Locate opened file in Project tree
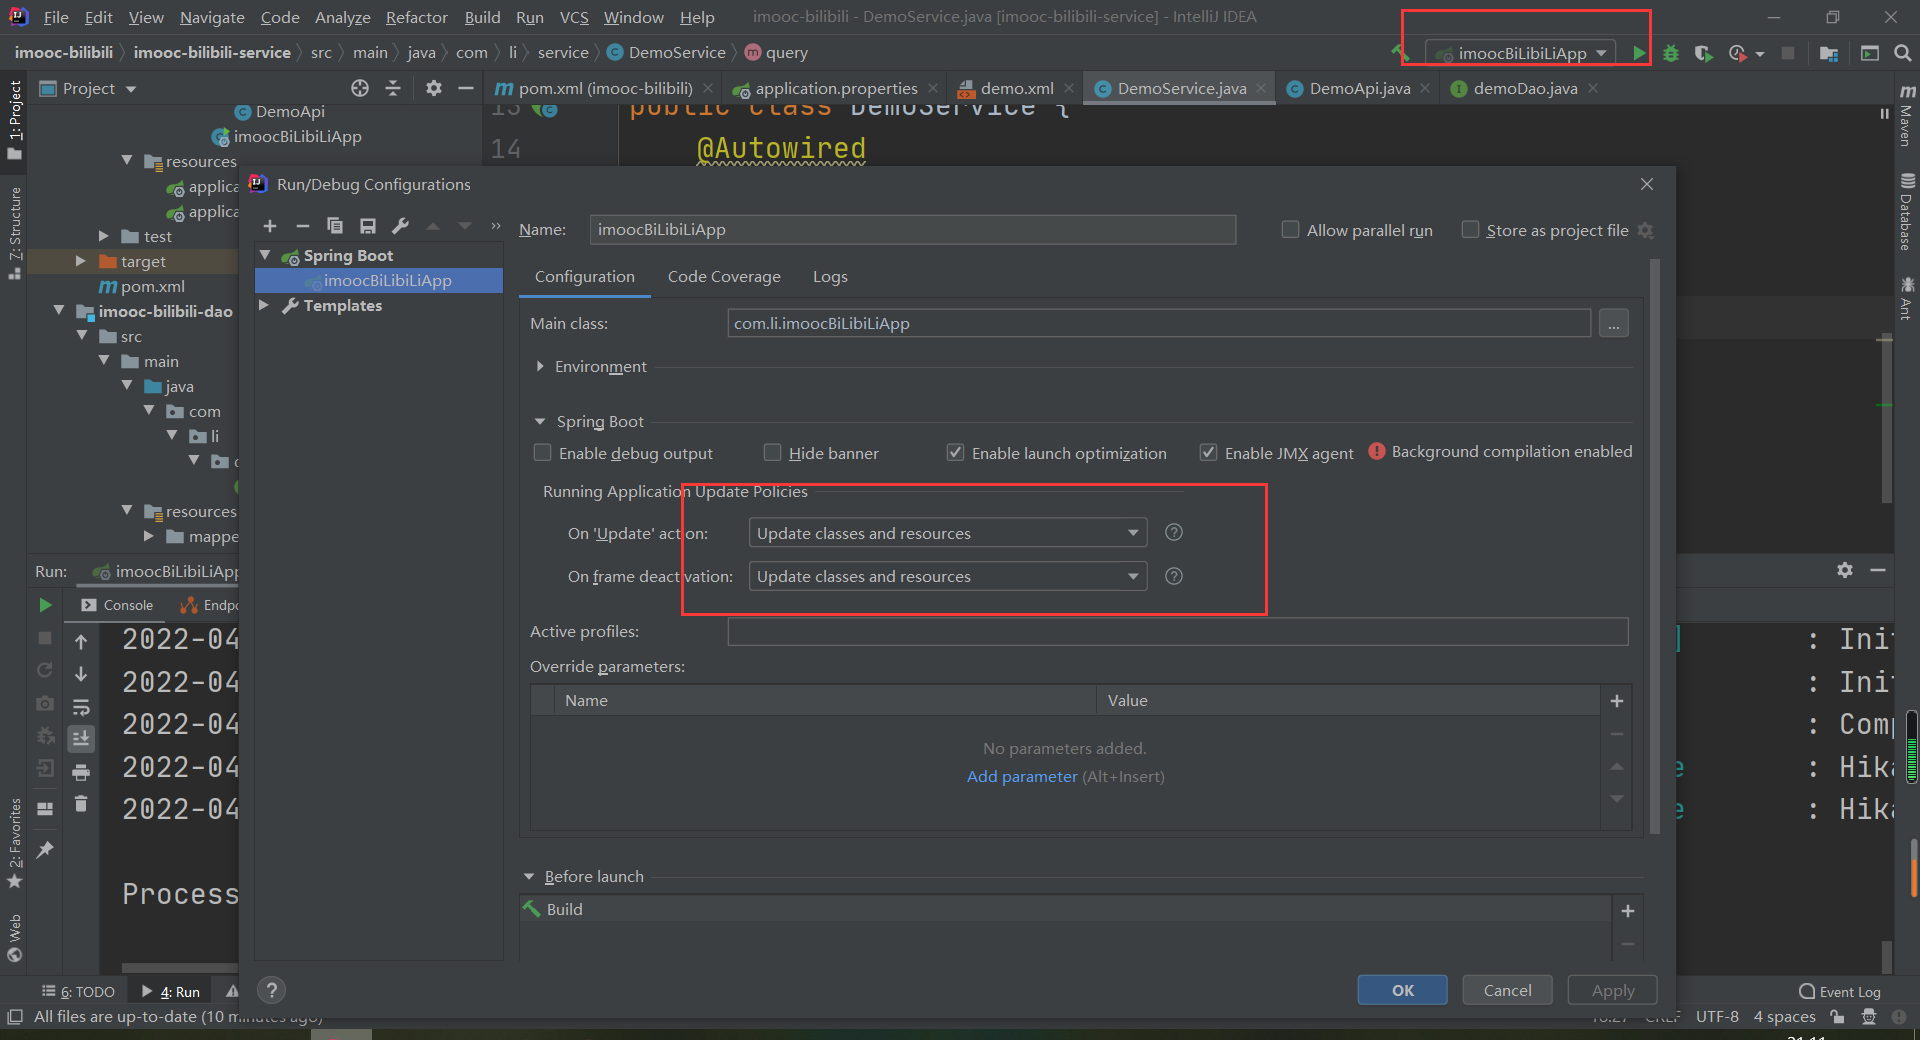1920x1040 pixels. pos(360,88)
